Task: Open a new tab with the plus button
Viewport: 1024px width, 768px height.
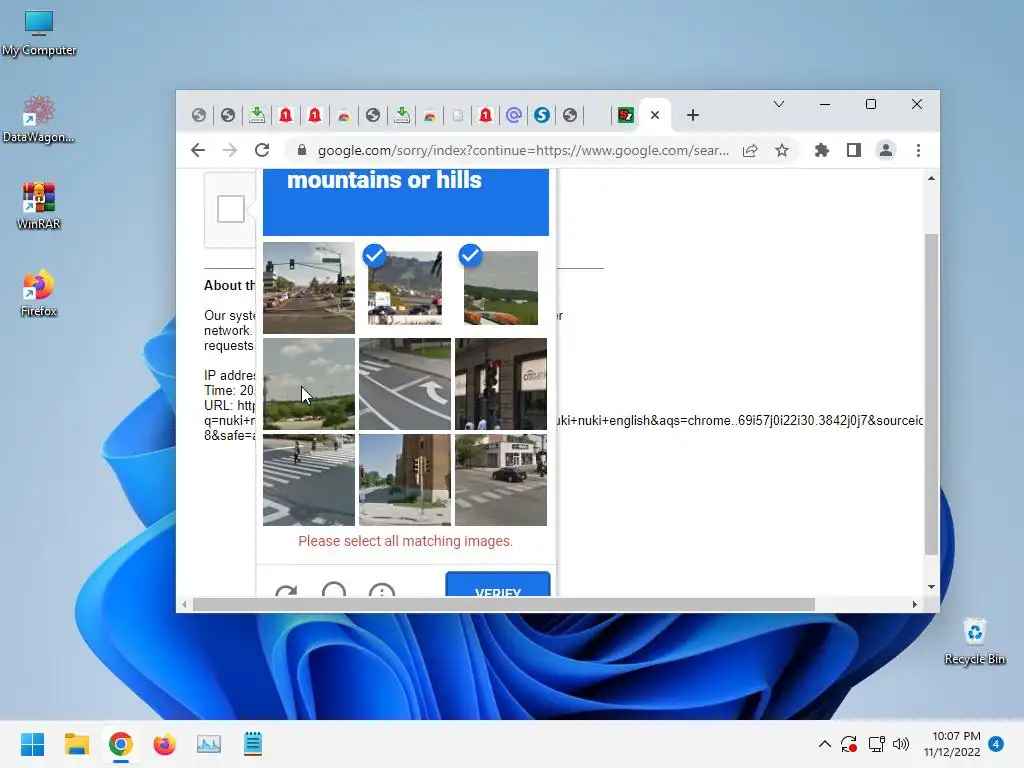Action: (x=693, y=116)
